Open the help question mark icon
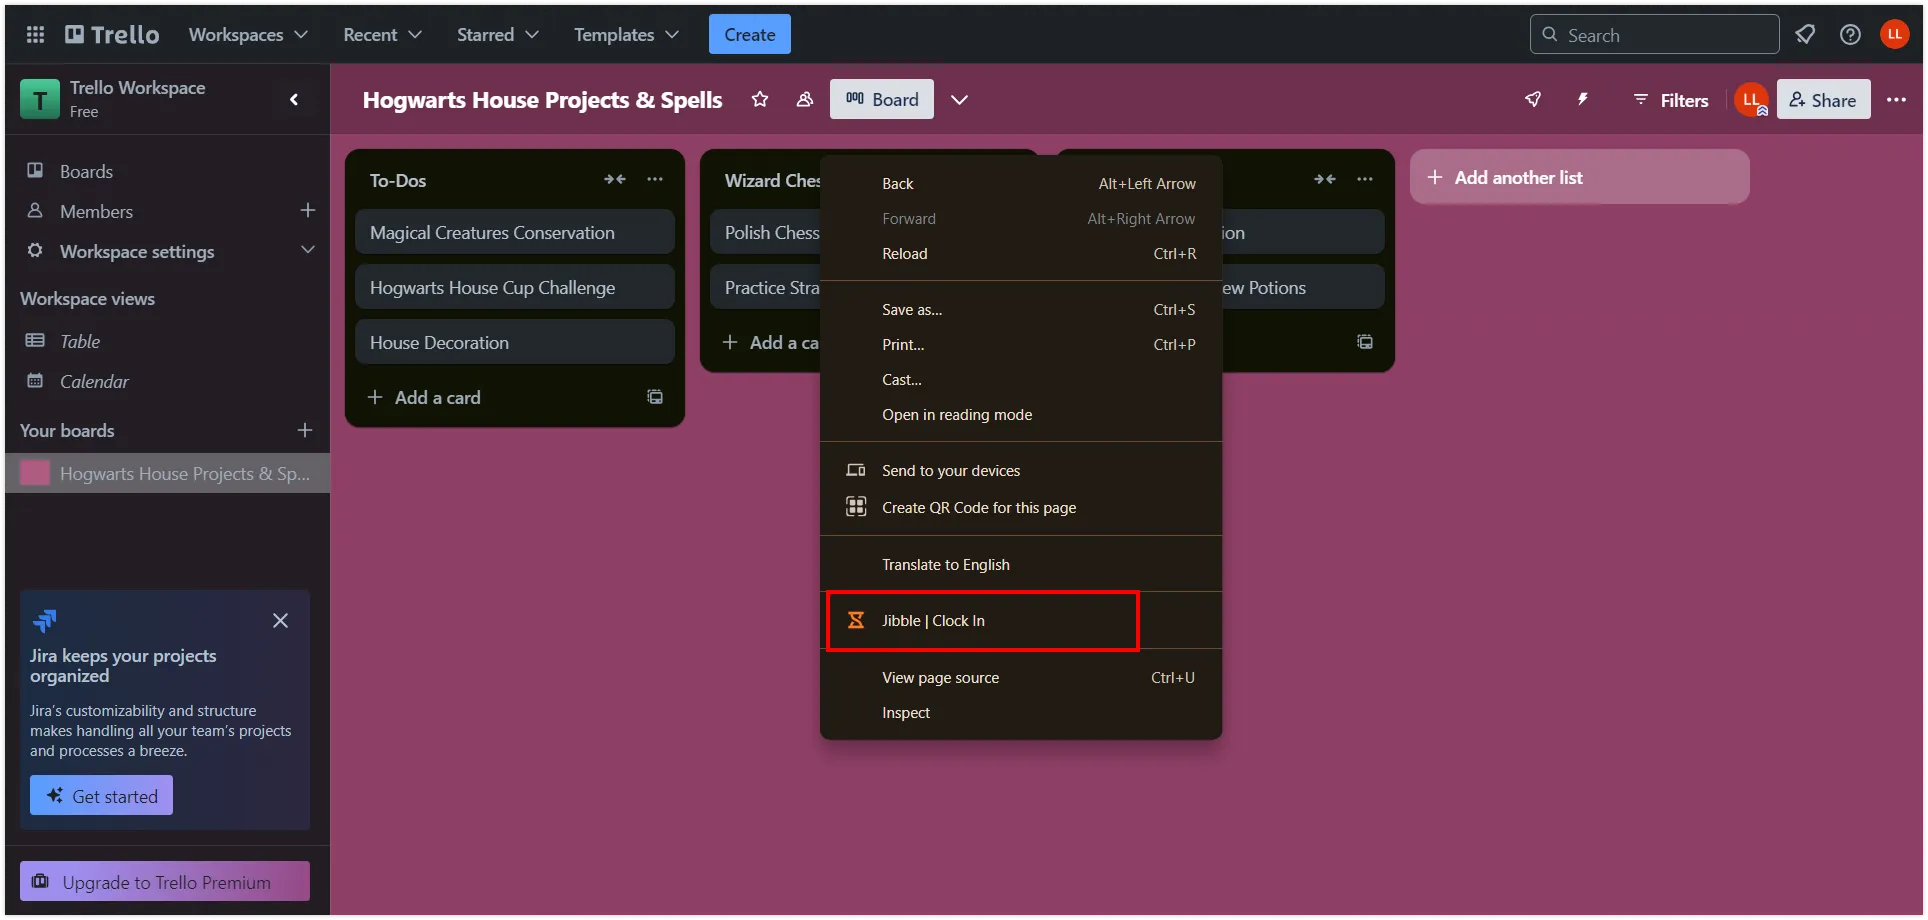1928x920 pixels. tap(1850, 34)
